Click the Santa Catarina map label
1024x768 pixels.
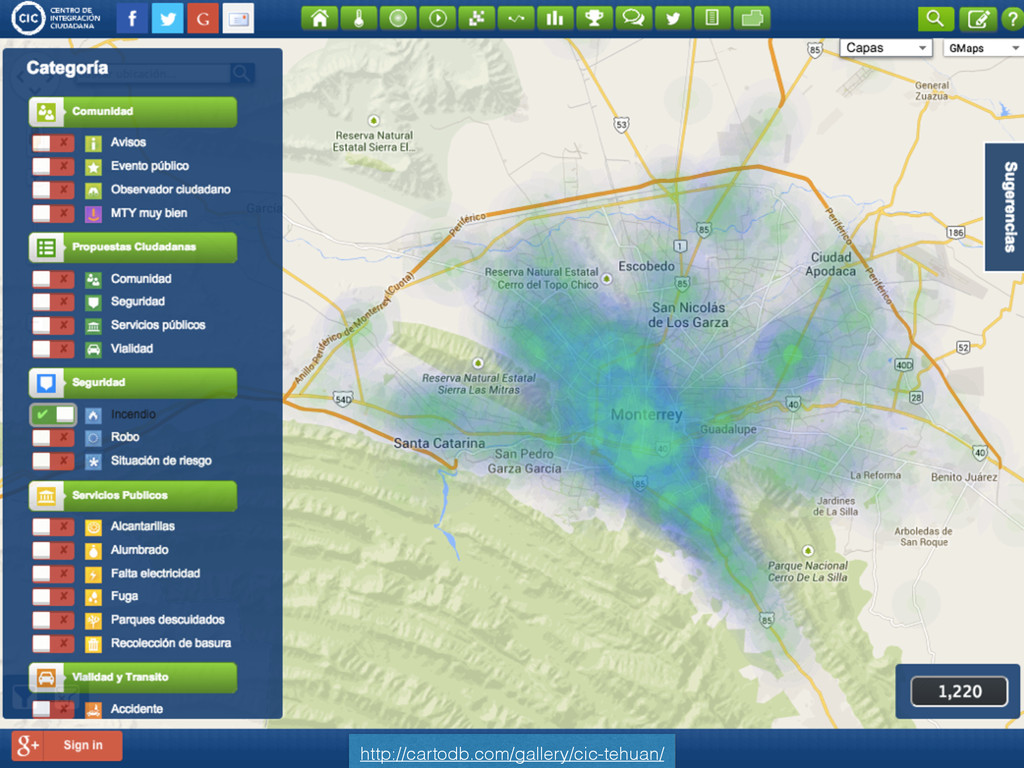439,443
